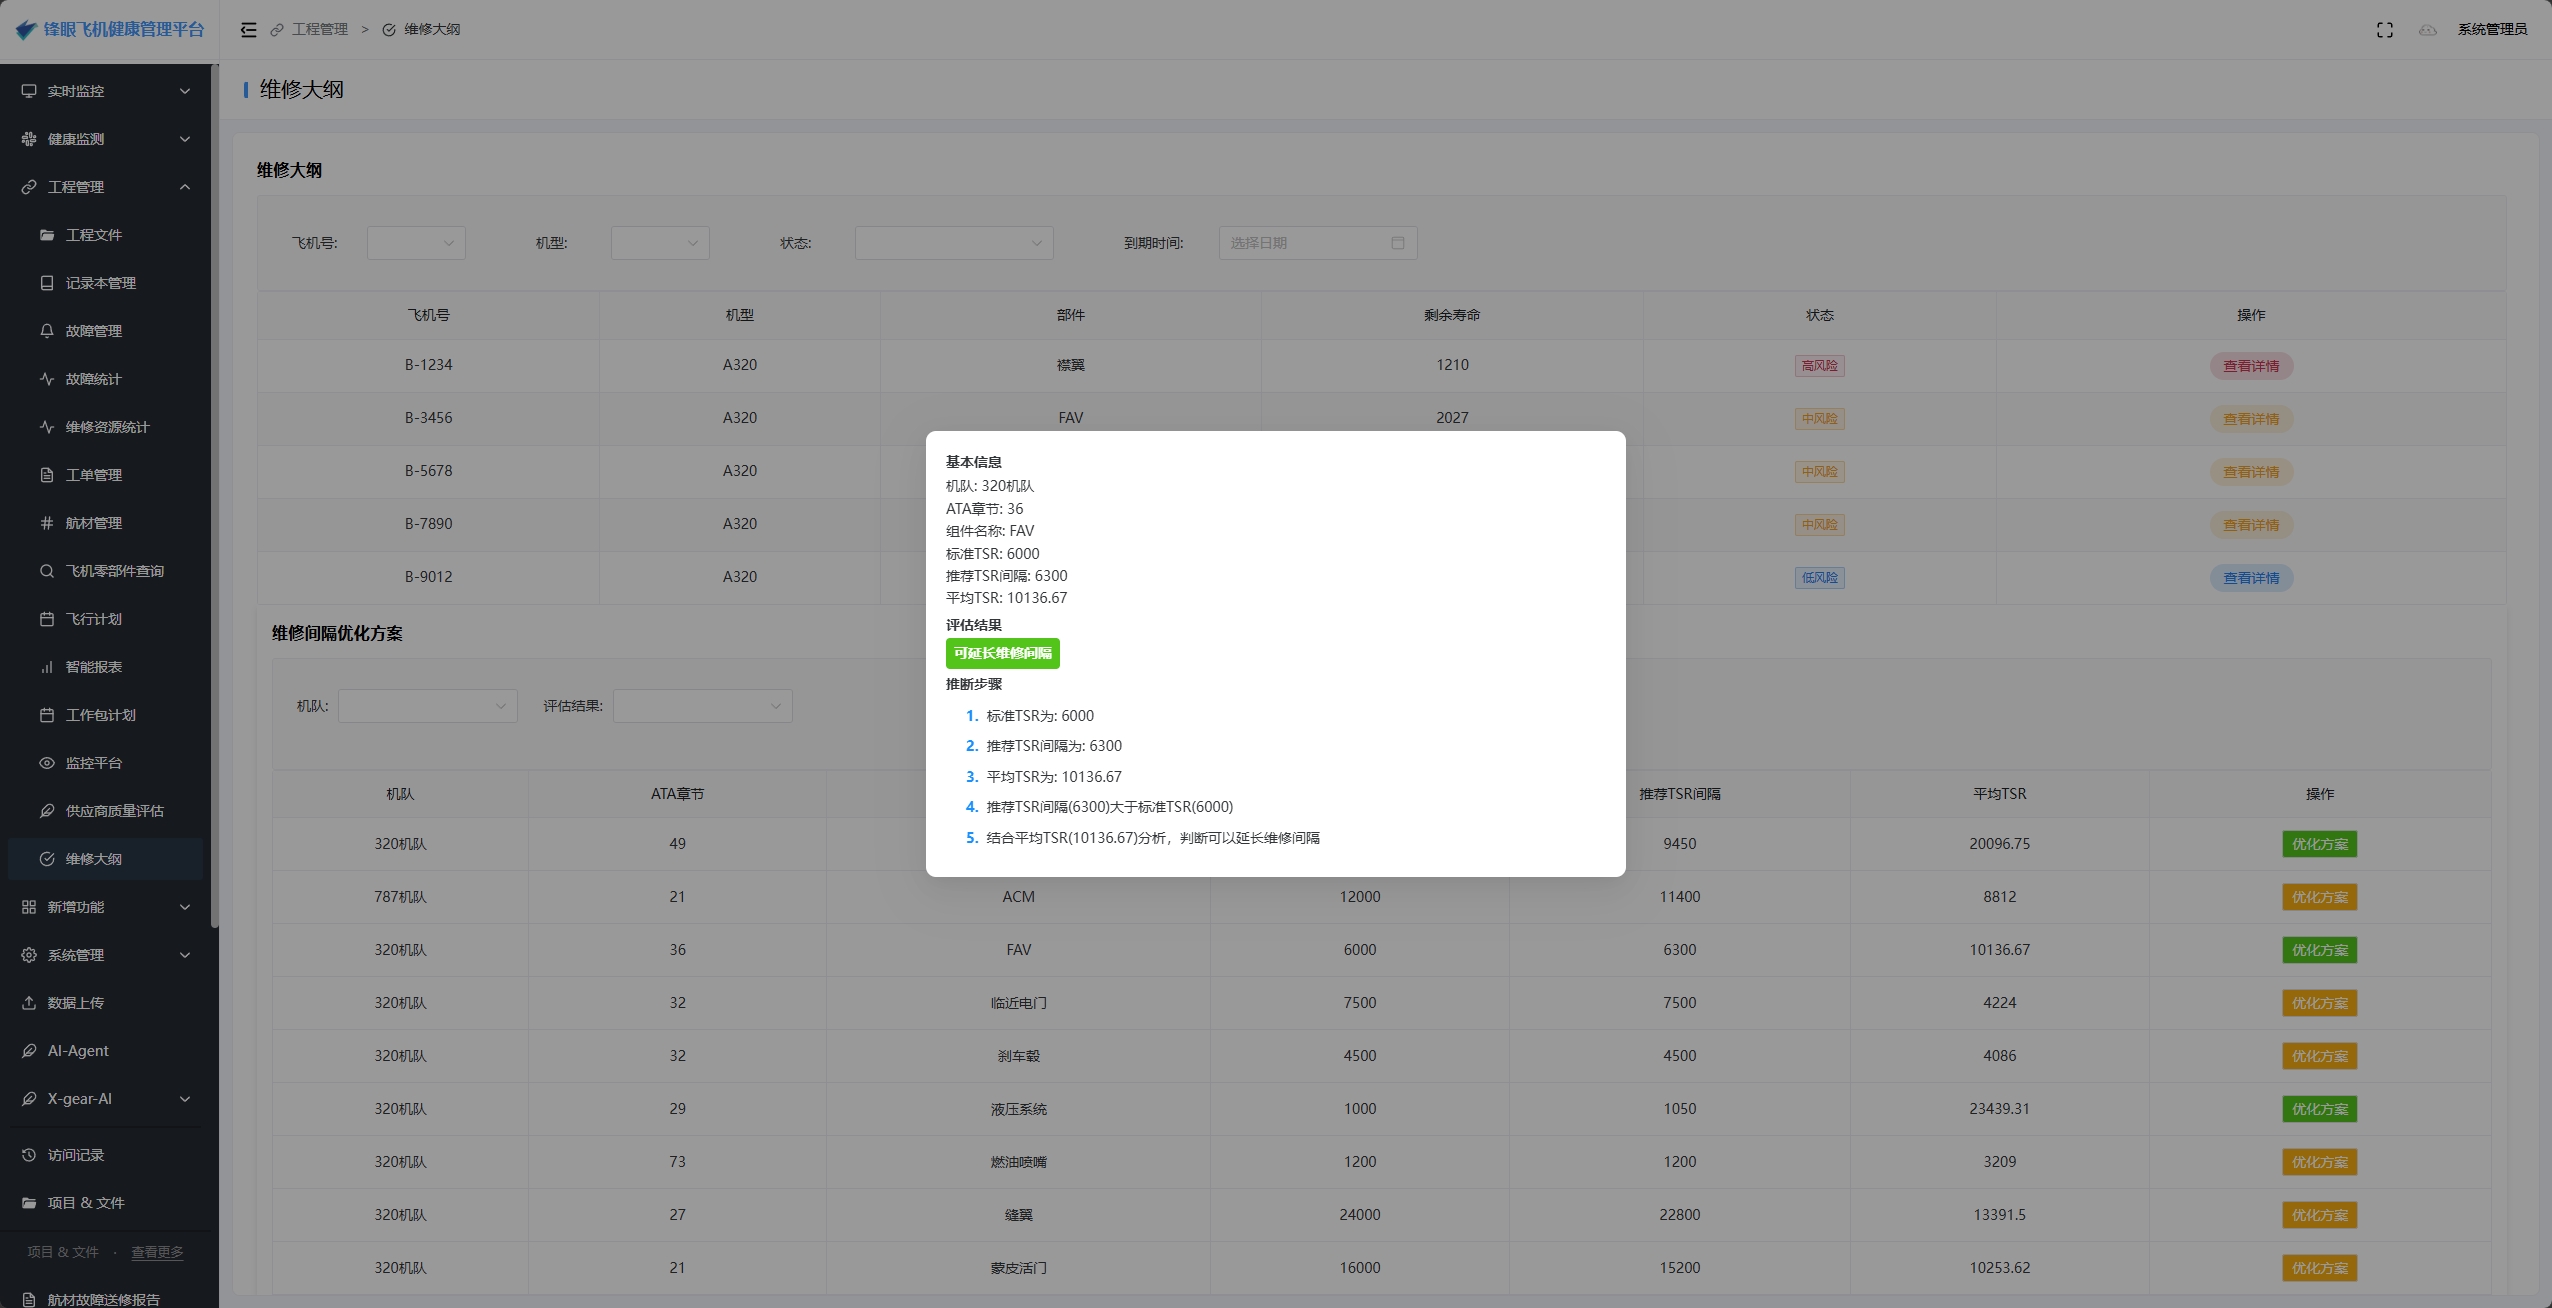2552x1308 pixels.
Task: Click 查看详情 for aircraft B-9012
Action: click(2251, 578)
